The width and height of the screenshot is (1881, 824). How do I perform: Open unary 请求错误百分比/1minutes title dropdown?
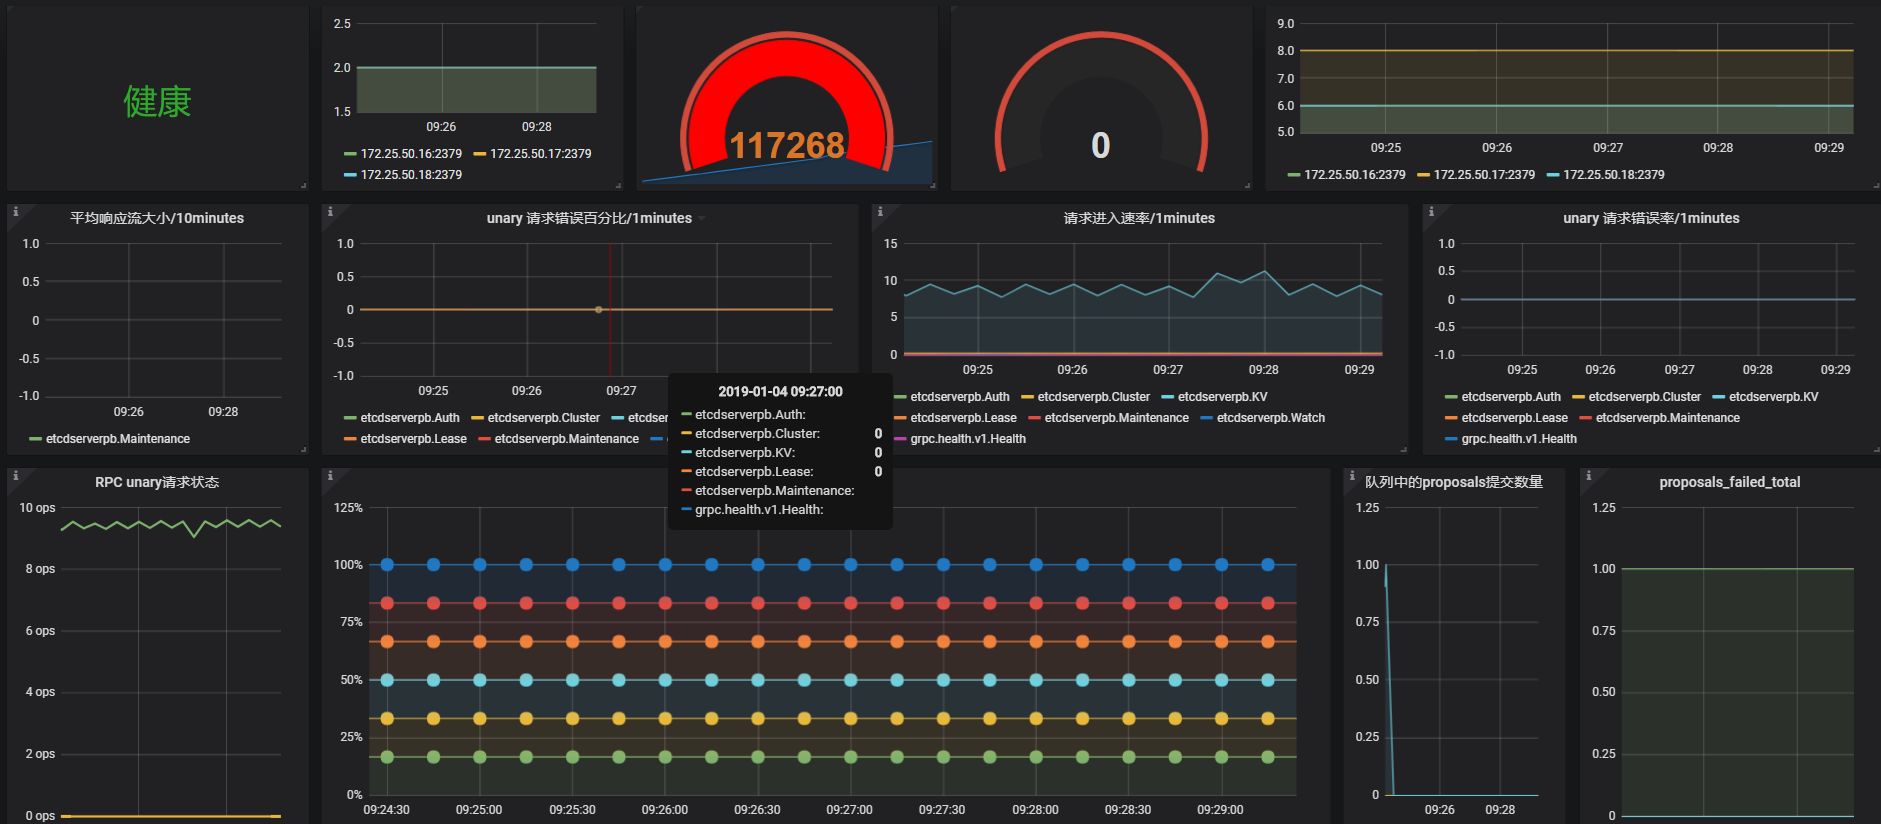coord(590,218)
